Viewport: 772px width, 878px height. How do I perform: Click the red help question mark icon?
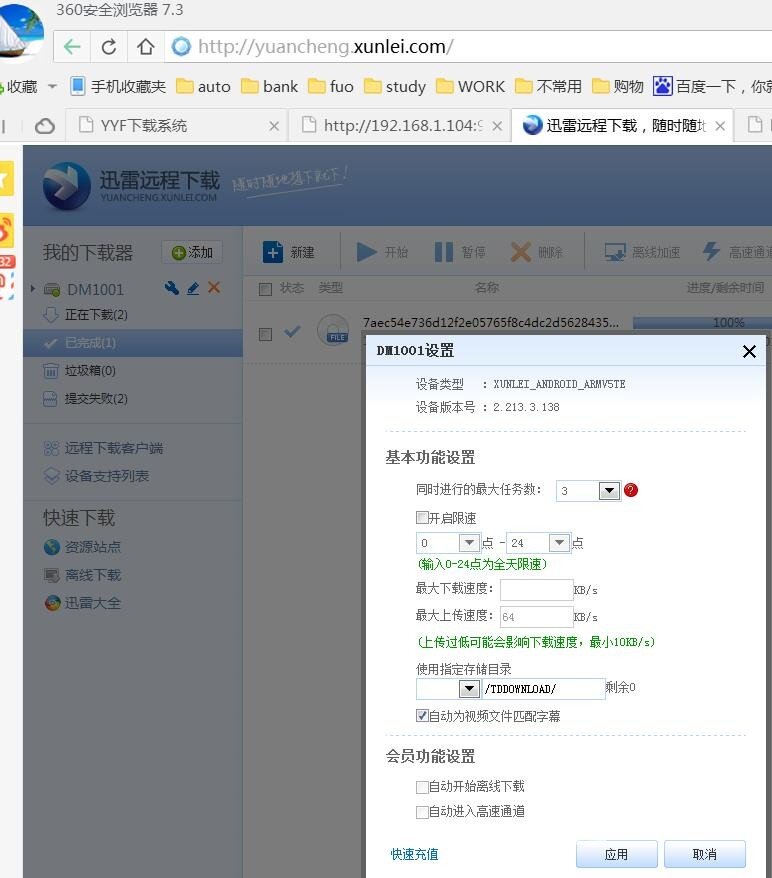(x=630, y=491)
